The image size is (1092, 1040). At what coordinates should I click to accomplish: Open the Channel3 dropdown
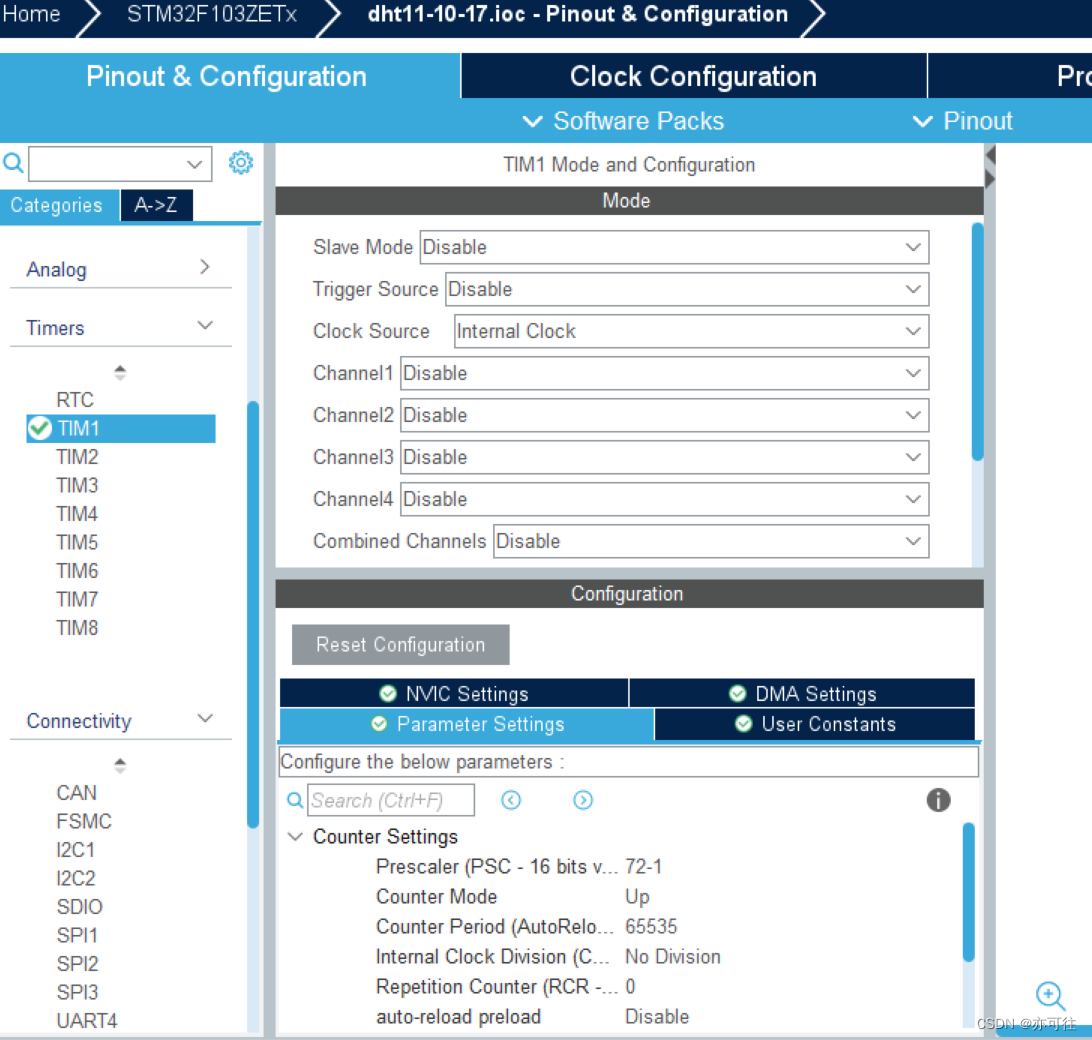click(664, 458)
